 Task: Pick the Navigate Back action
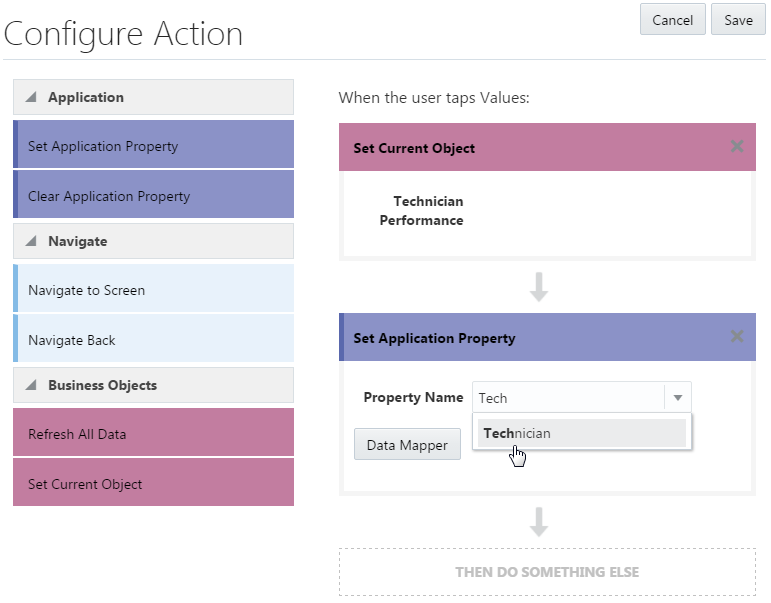tap(153, 340)
